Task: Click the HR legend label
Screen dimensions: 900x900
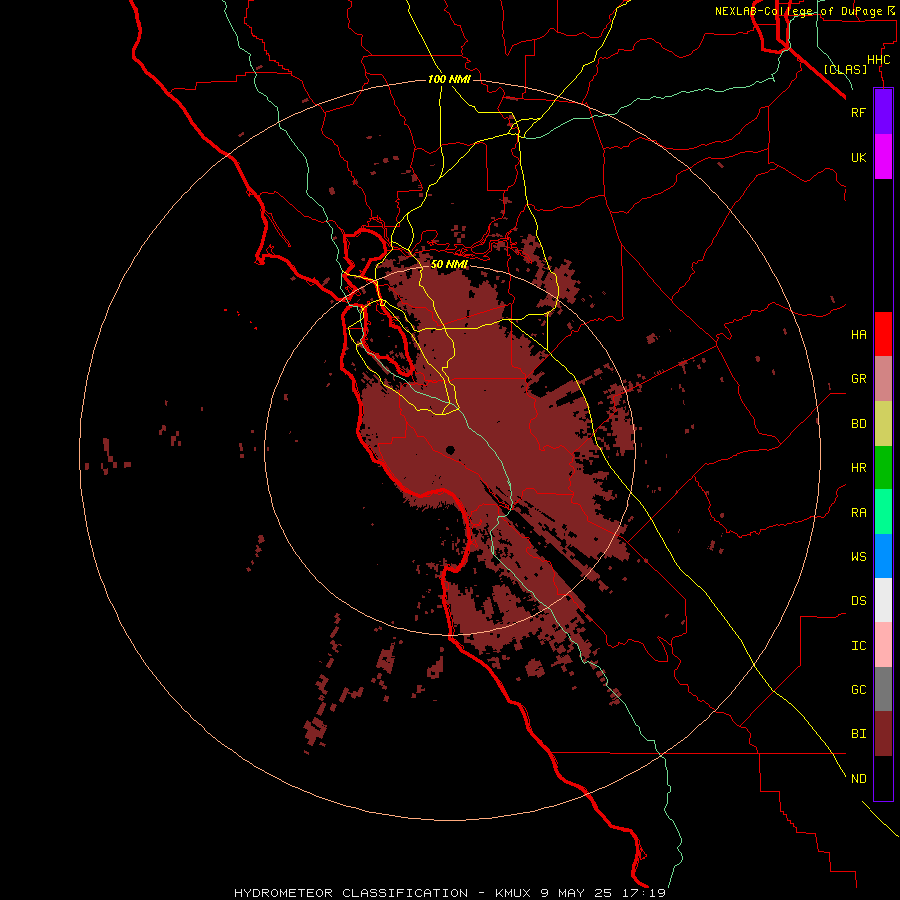Action: pos(858,468)
